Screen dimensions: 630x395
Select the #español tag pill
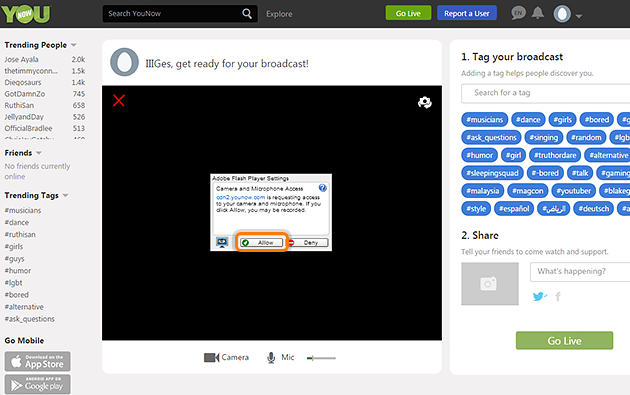point(514,209)
